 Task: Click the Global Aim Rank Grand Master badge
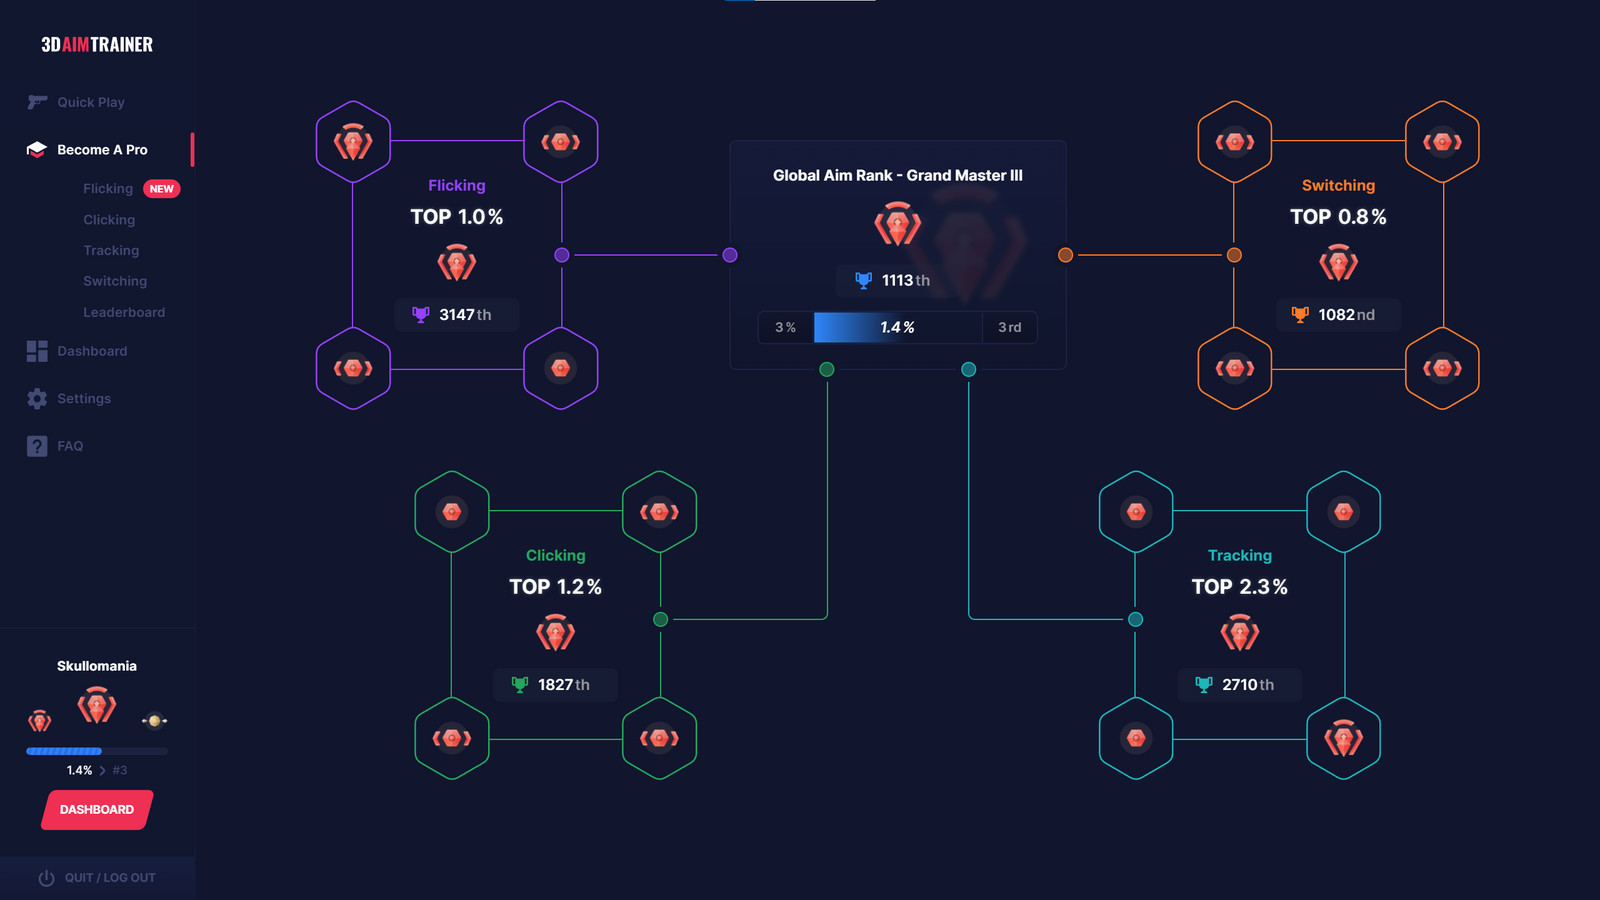897,224
